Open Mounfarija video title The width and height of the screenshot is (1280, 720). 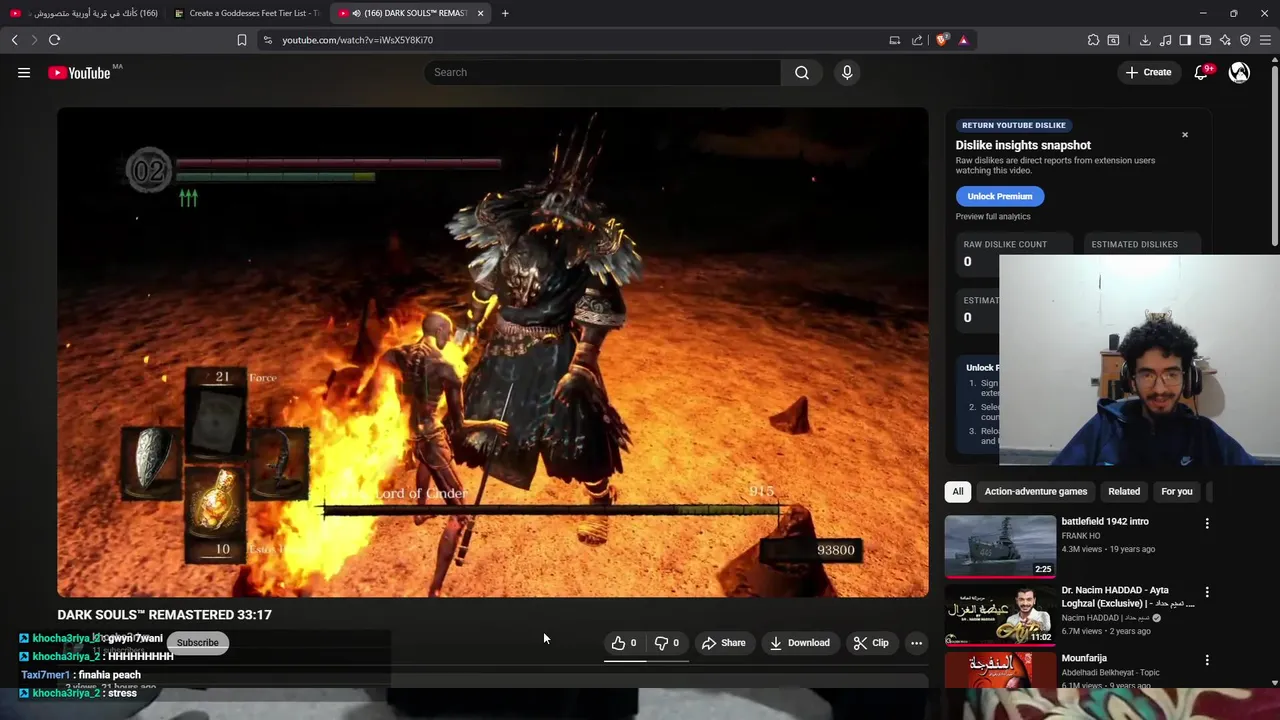pos(1084,659)
